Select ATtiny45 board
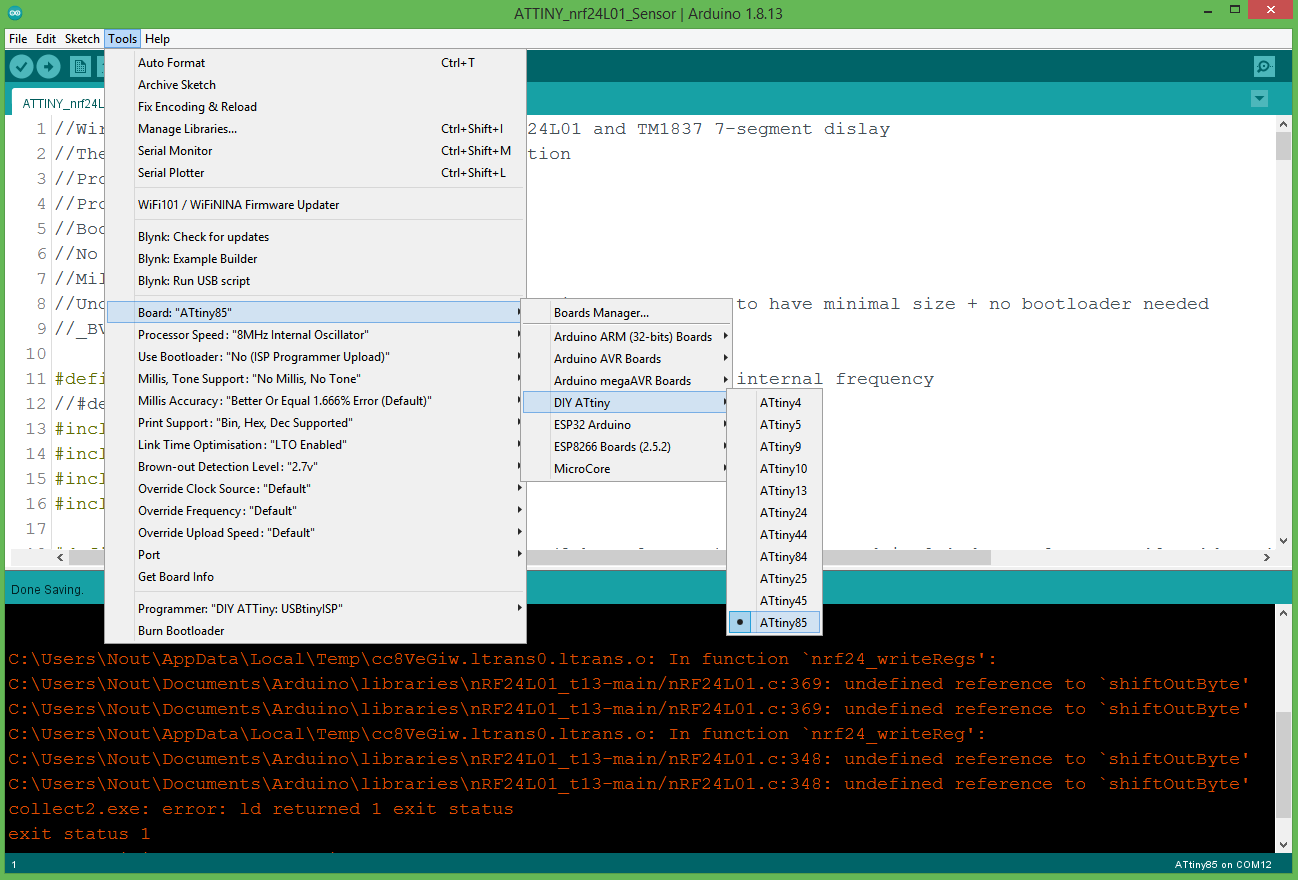1298x880 pixels. coord(775,601)
